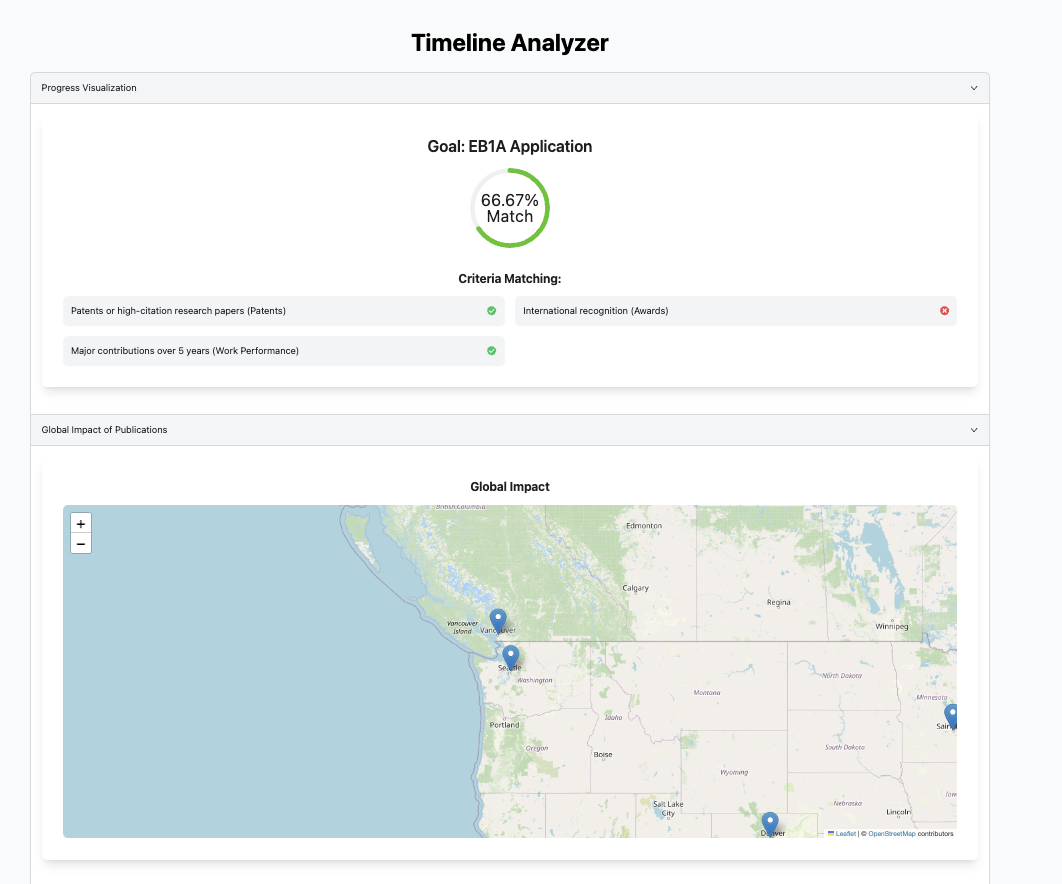1062x884 pixels.
Task: Click Winnipeg label on the map
Action: 891,627
